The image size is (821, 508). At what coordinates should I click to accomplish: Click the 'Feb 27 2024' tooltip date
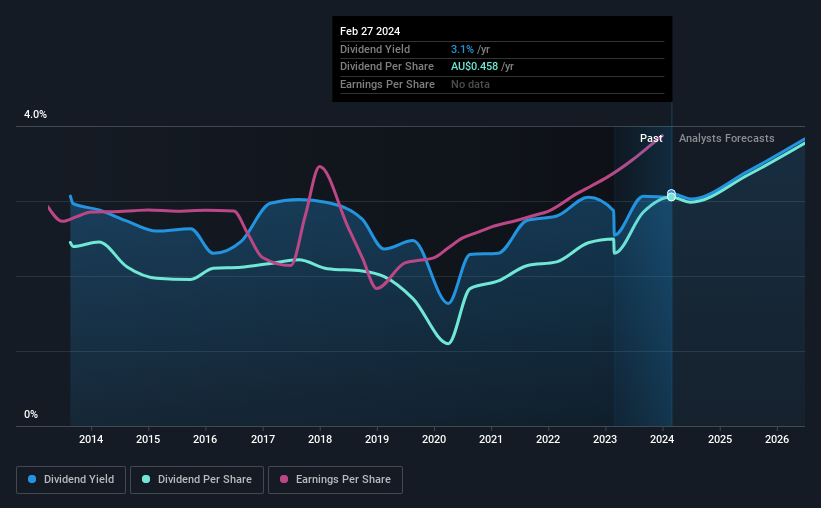(x=370, y=31)
